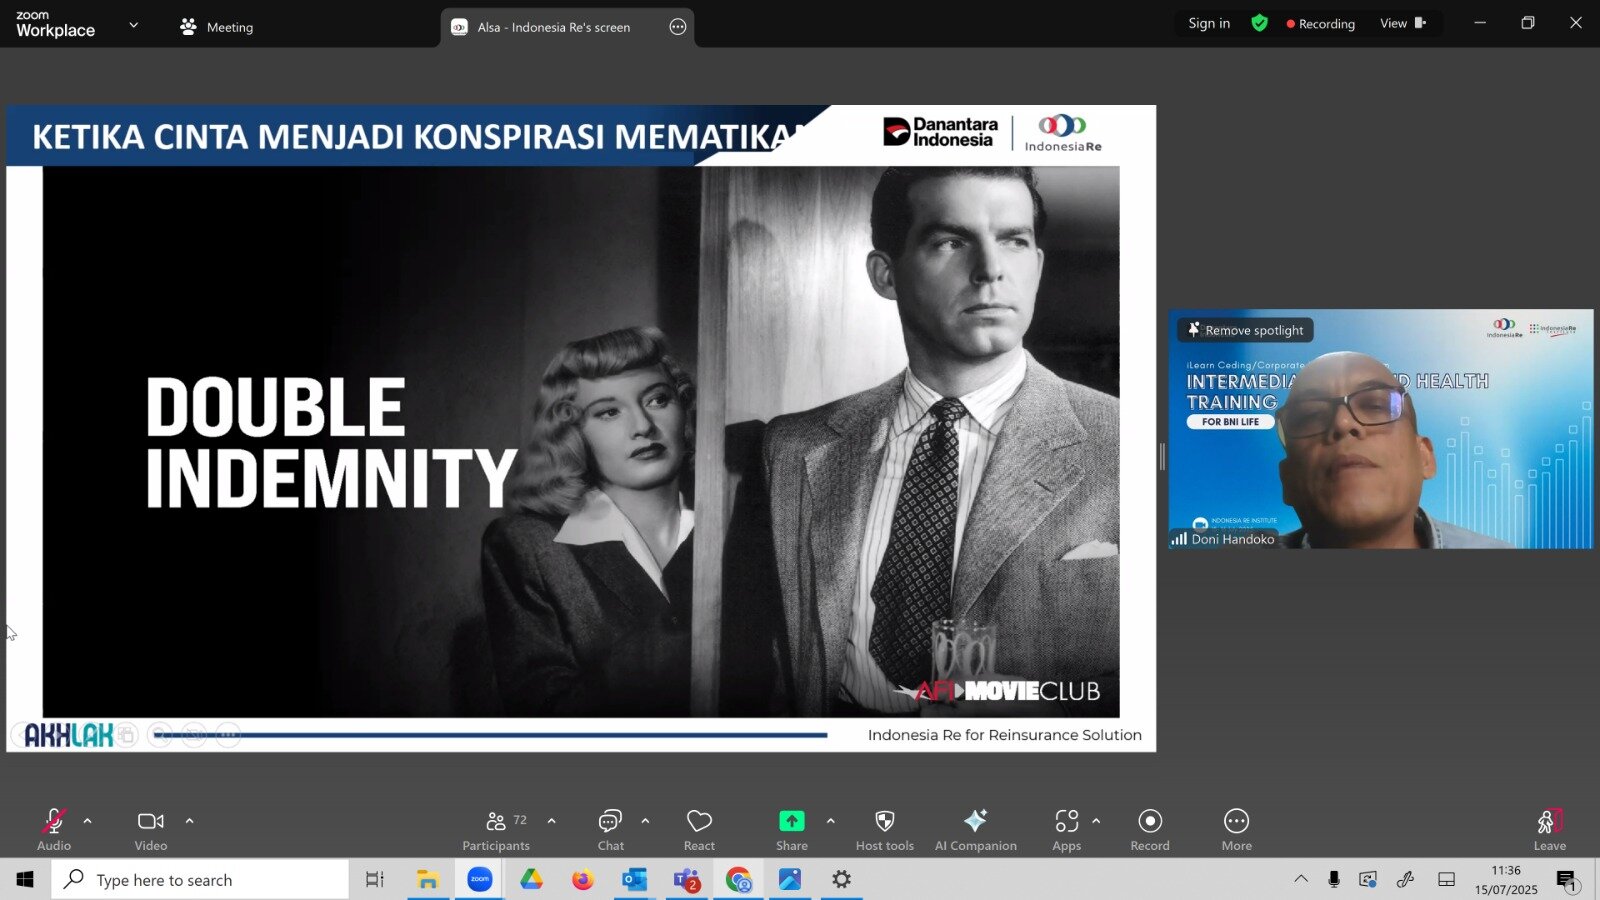The image size is (1600, 900).
Task: Open the Chat panel
Action: coord(610,829)
